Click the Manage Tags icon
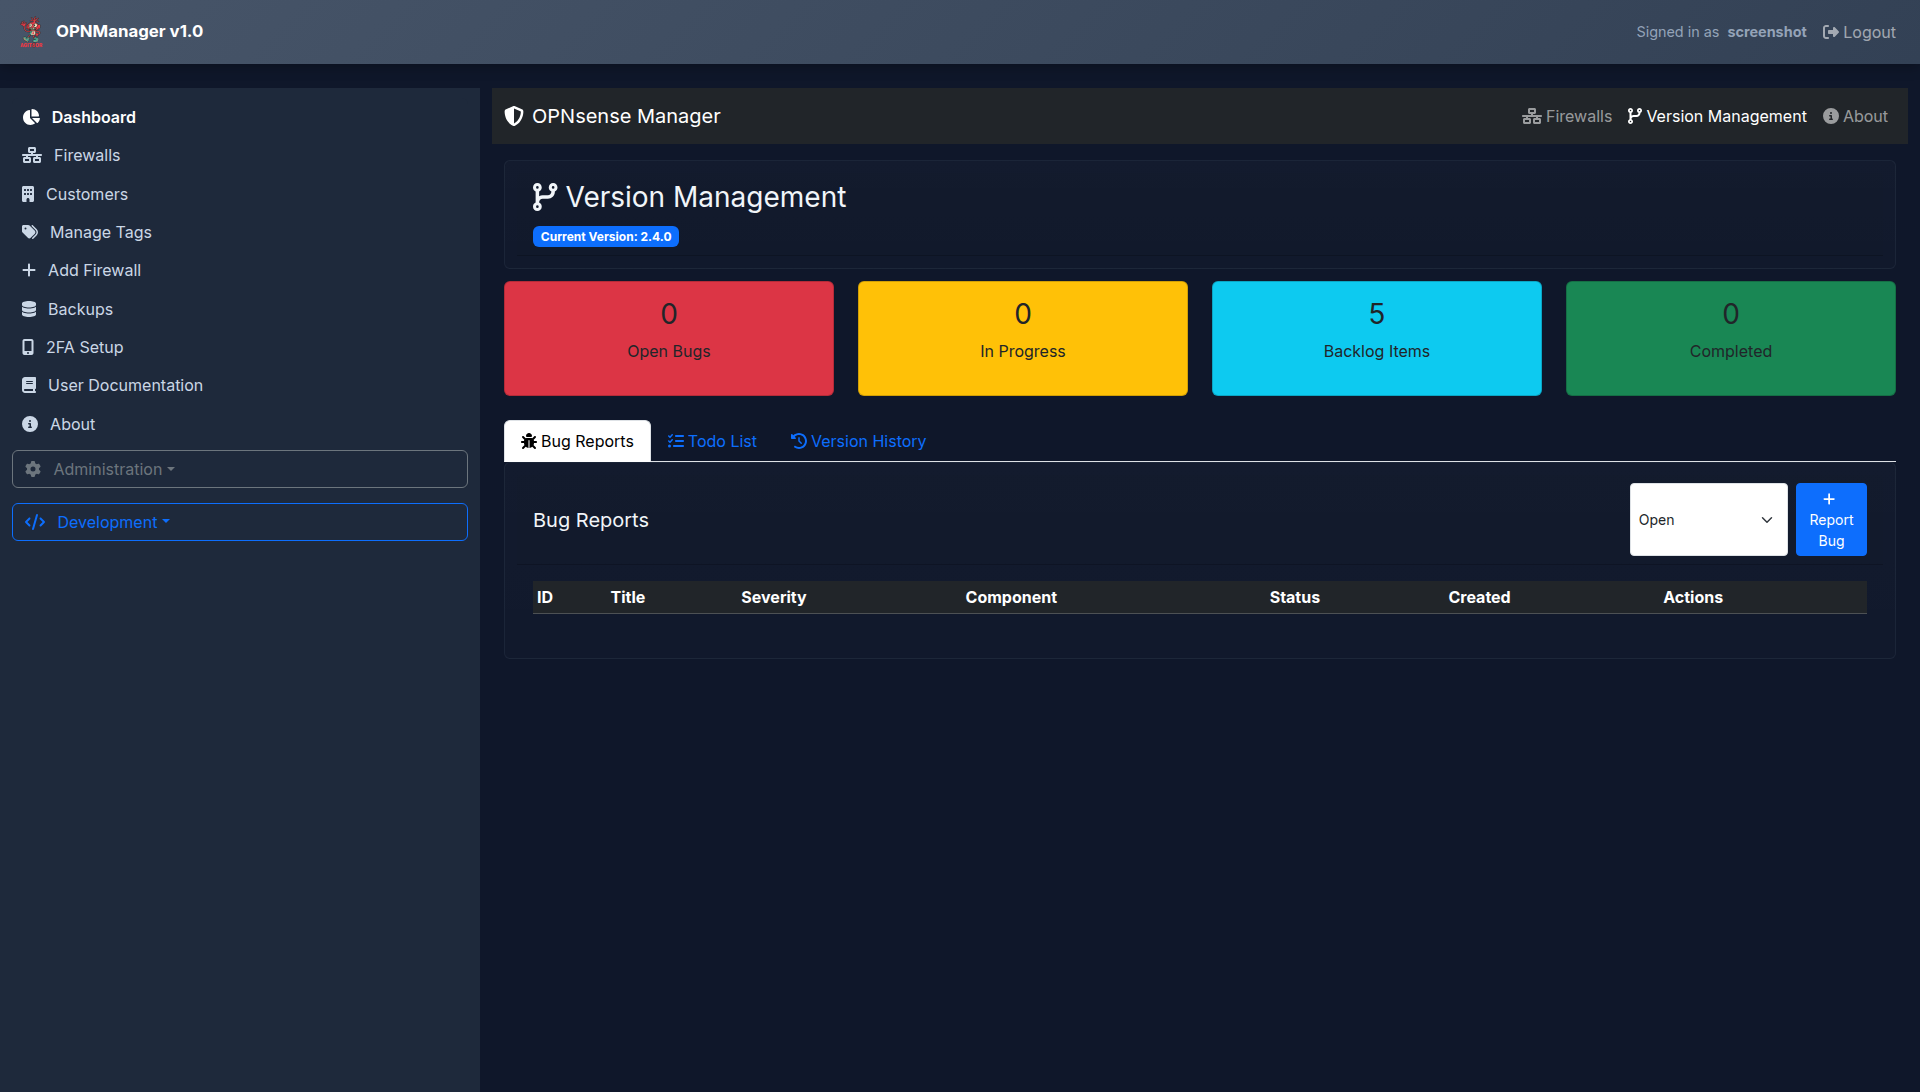This screenshot has width=1920, height=1092. (x=30, y=232)
